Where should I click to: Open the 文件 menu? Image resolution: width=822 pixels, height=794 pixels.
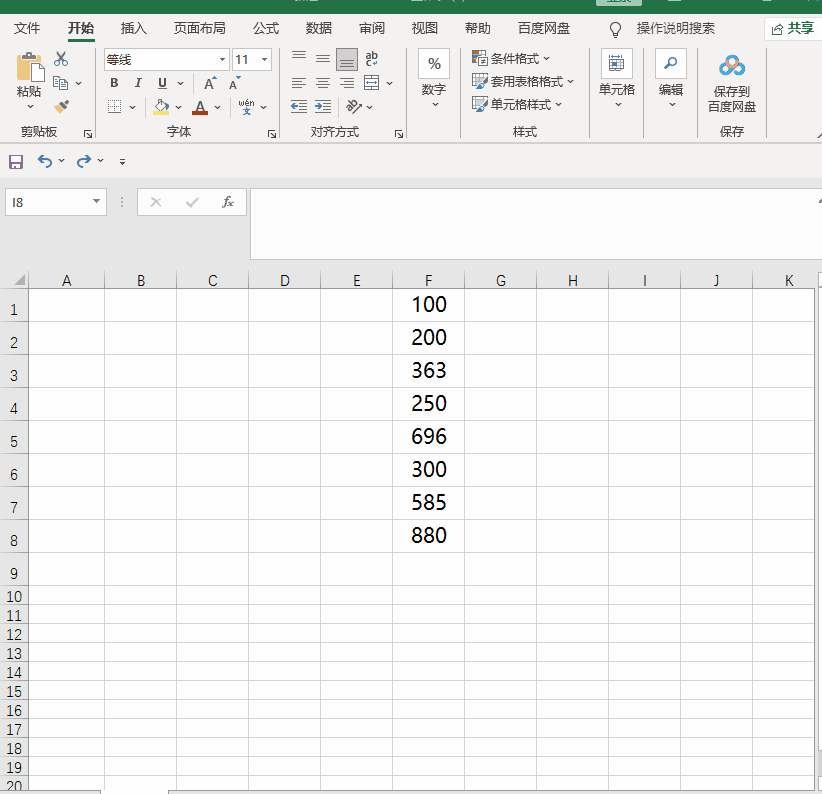(x=27, y=28)
